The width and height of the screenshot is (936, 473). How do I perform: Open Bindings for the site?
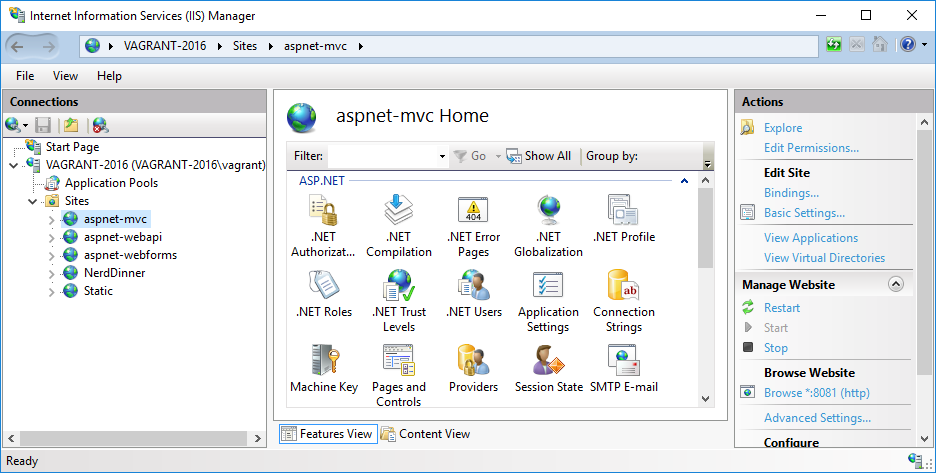coord(791,193)
